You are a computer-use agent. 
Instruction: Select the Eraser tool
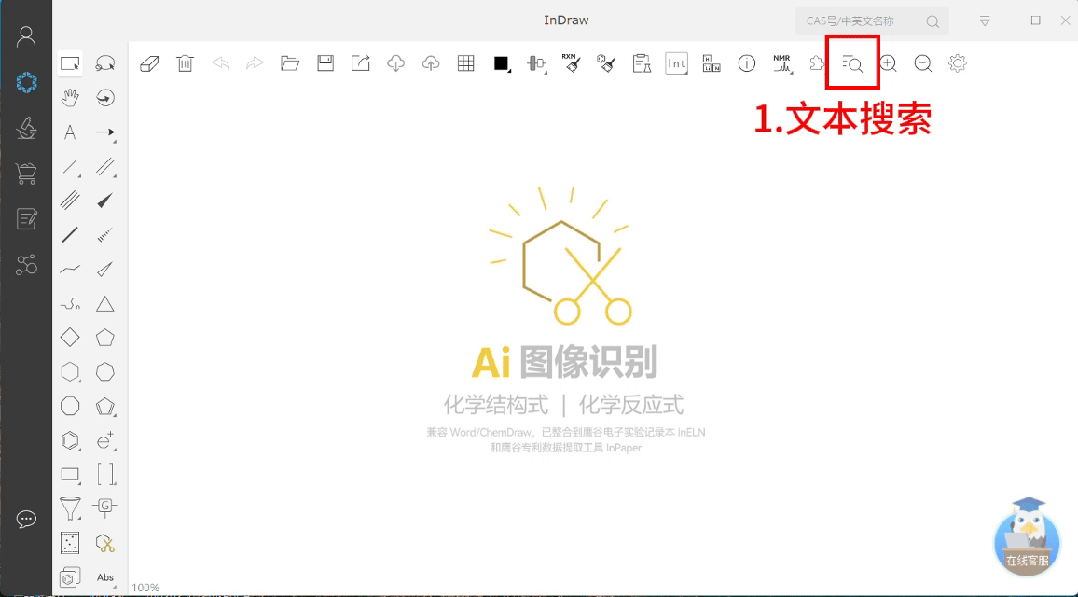(x=150, y=63)
